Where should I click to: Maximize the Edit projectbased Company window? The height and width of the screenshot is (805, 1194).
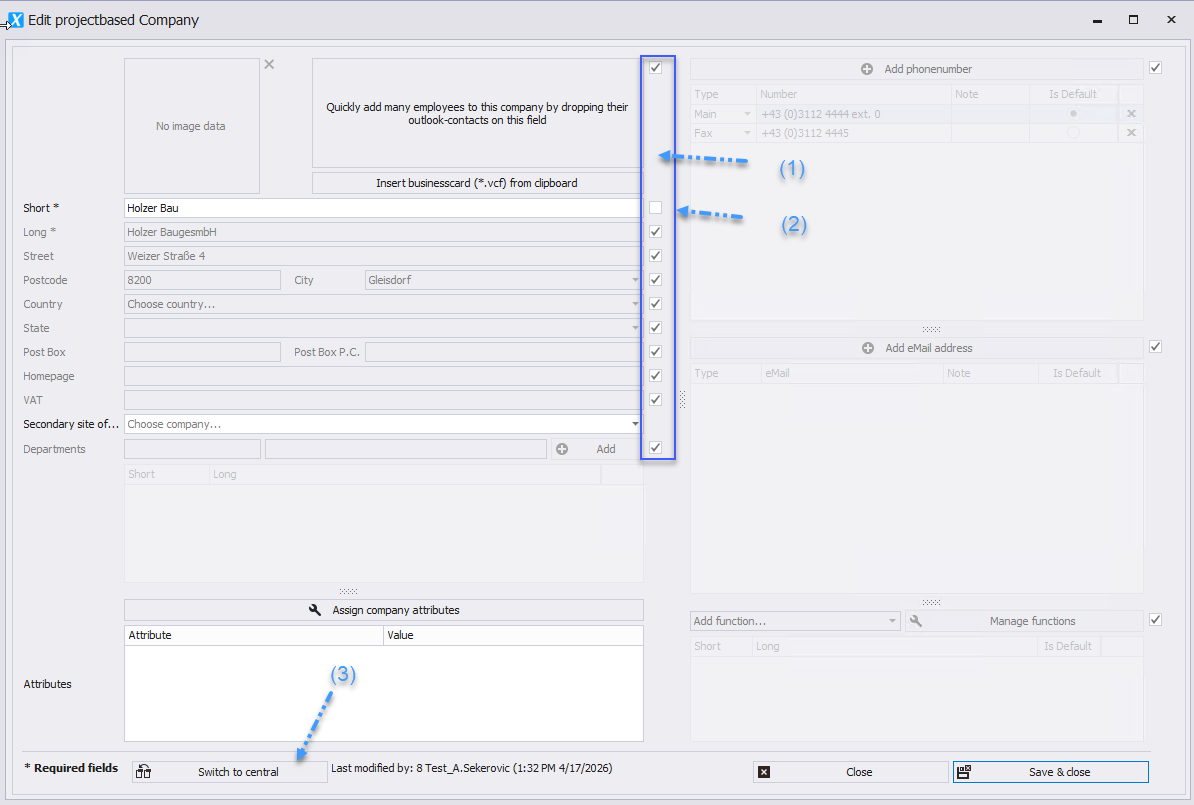pyautogui.click(x=1133, y=20)
